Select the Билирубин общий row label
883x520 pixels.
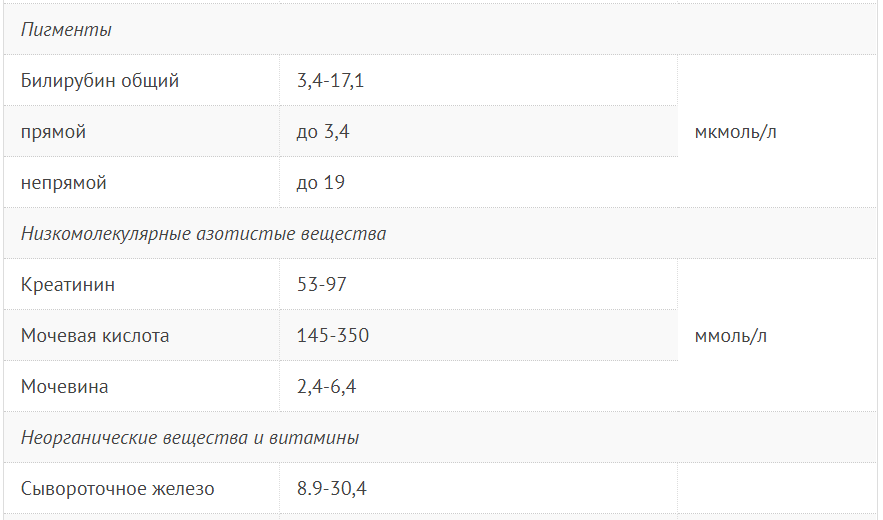click(100, 81)
